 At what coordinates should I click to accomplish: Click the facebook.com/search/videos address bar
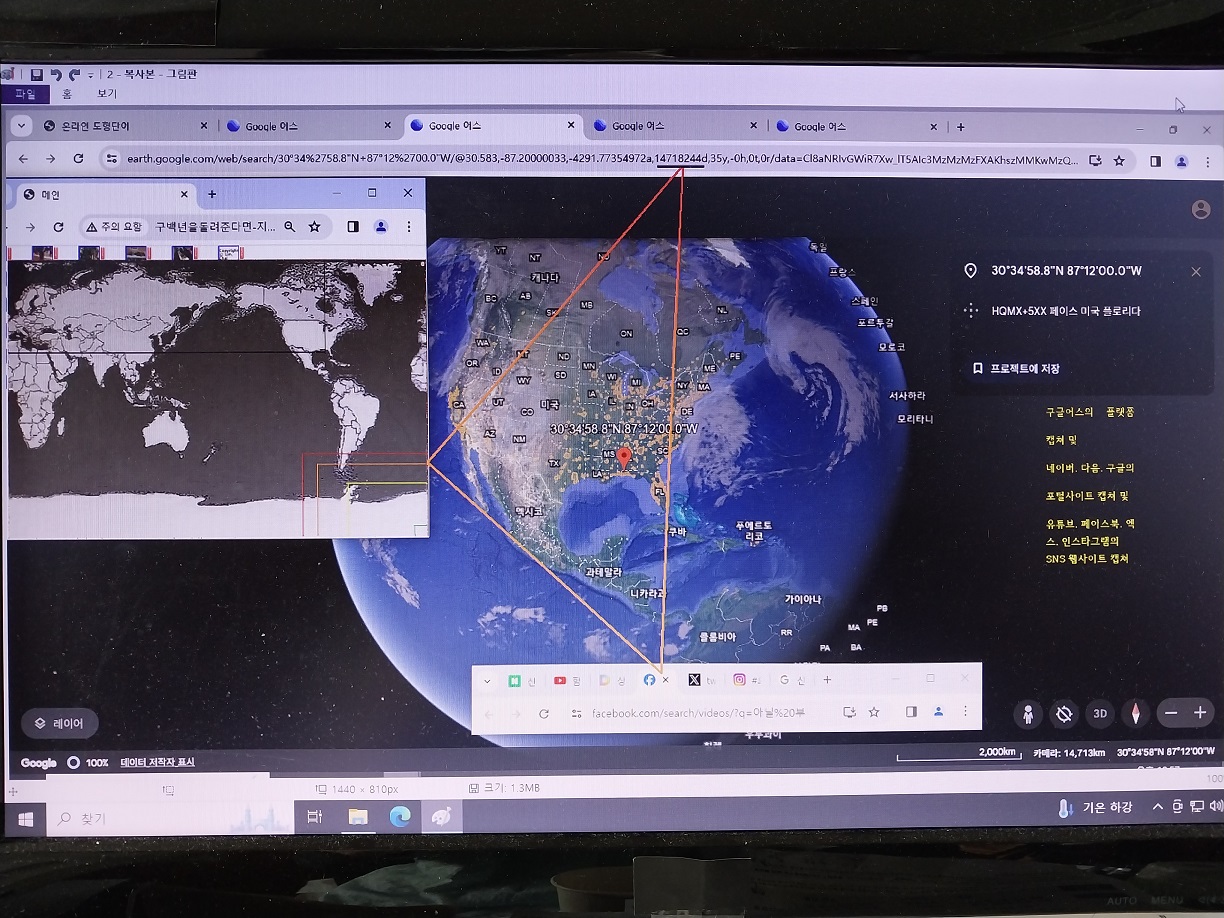point(700,712)
